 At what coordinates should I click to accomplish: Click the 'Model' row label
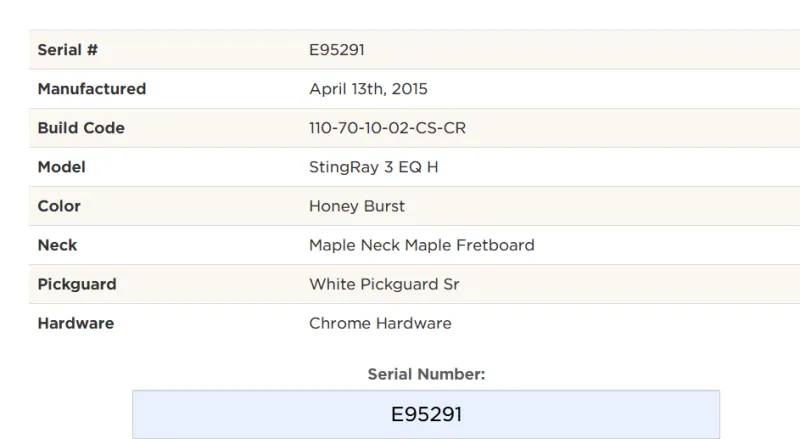(x=61, y=167)
